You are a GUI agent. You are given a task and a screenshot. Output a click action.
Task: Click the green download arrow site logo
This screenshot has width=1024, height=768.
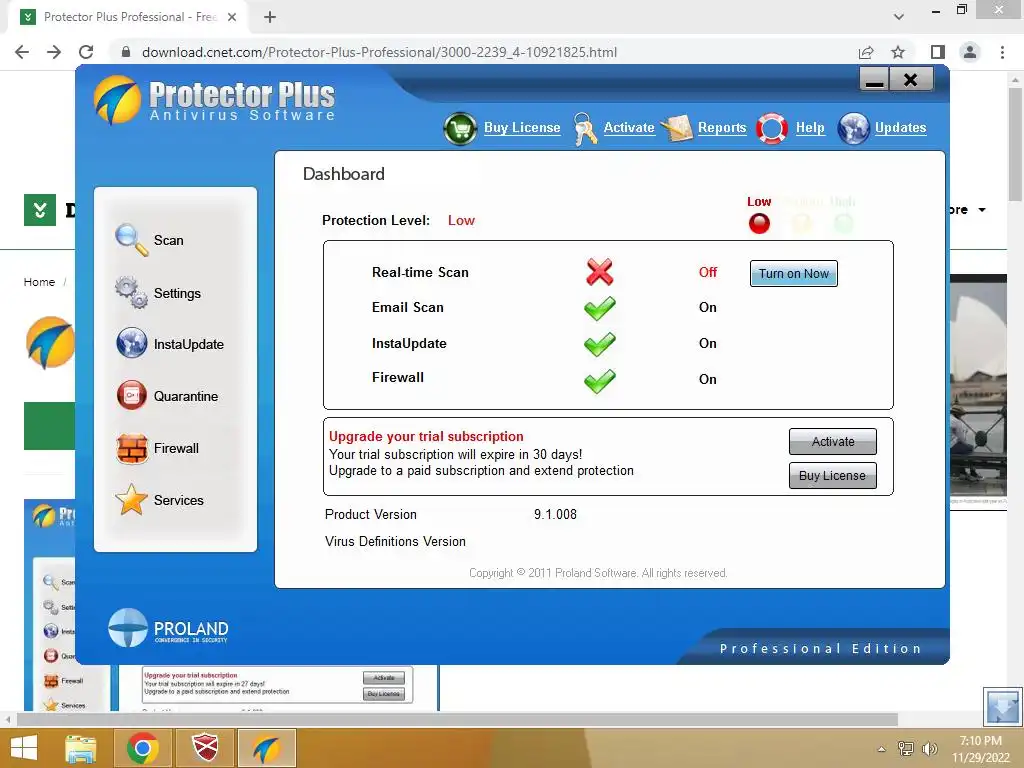click(40, 210)
